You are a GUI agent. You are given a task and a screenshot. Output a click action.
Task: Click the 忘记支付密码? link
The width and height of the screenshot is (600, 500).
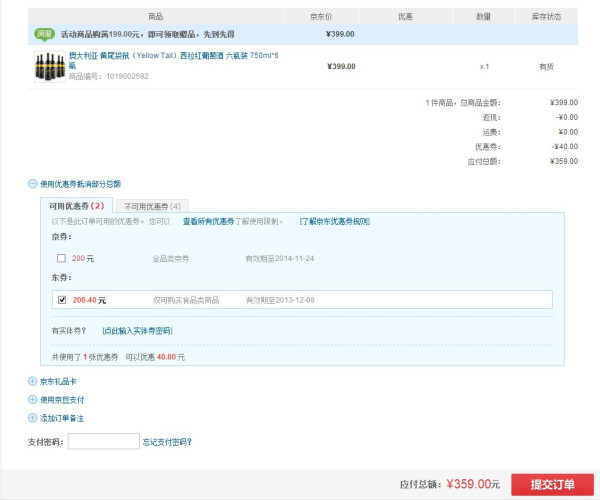[x=167, y=442]
